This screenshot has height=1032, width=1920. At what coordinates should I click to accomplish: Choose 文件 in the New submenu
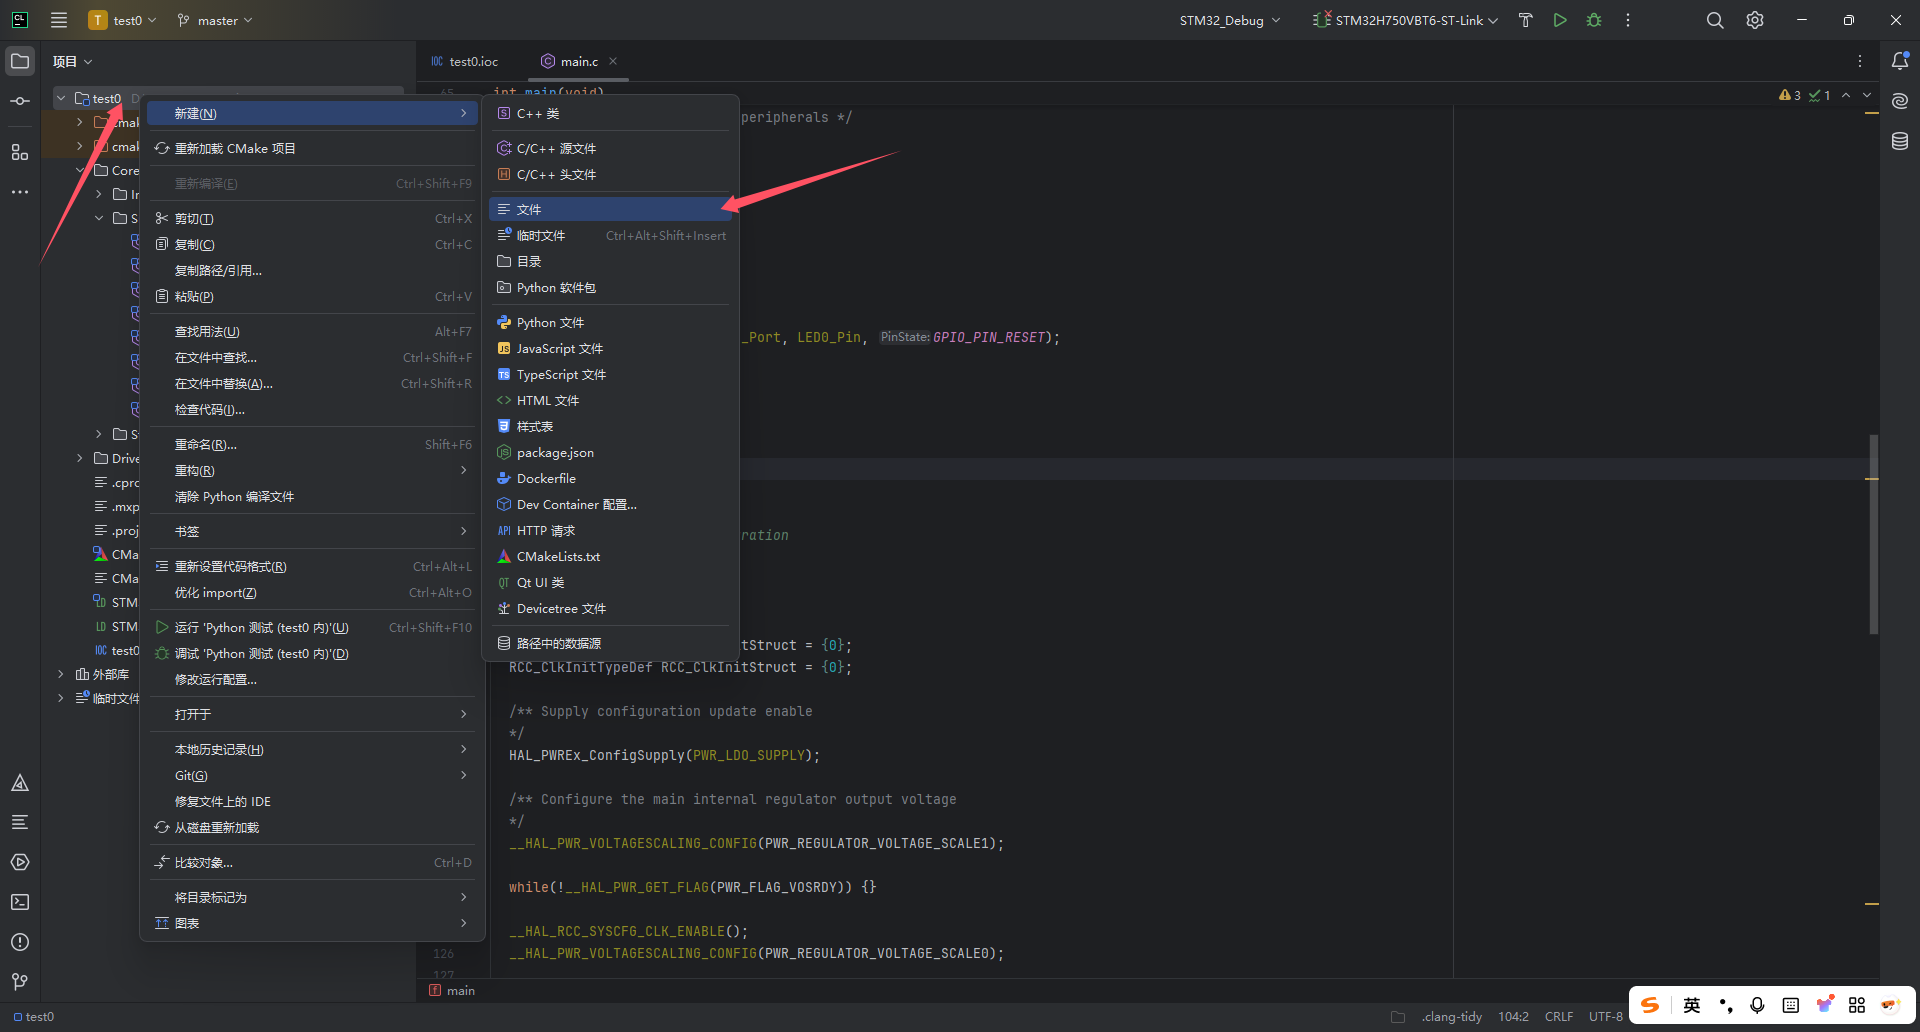pos(610,209)
